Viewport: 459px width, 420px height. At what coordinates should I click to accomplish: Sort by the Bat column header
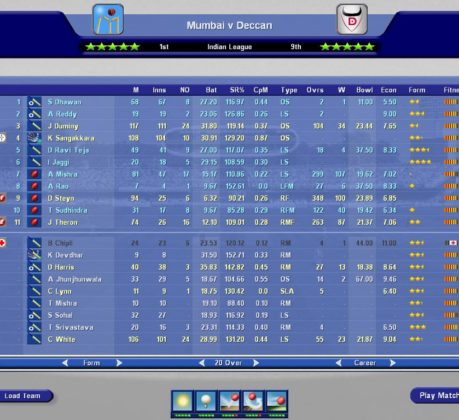211,90
